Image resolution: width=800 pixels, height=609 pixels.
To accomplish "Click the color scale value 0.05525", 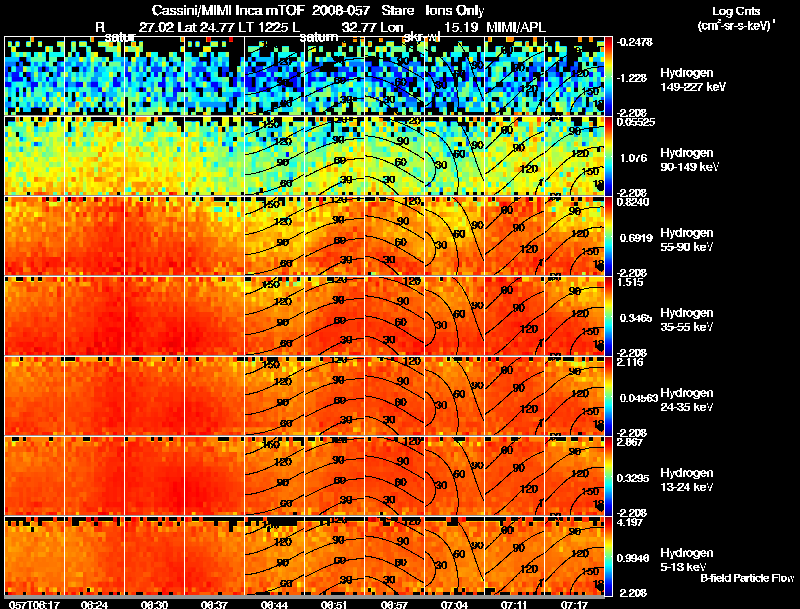I will click(x=636, y=122).
